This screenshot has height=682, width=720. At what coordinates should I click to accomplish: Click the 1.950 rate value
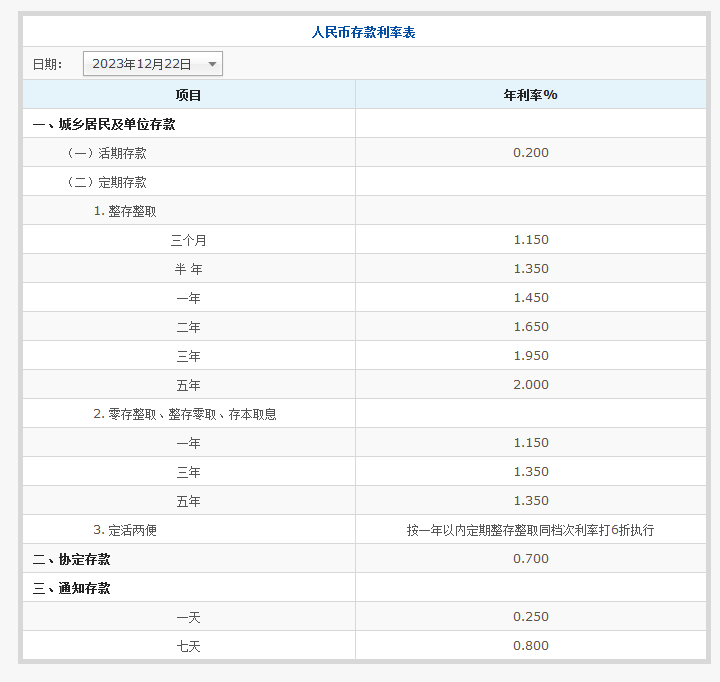[531, 355]
